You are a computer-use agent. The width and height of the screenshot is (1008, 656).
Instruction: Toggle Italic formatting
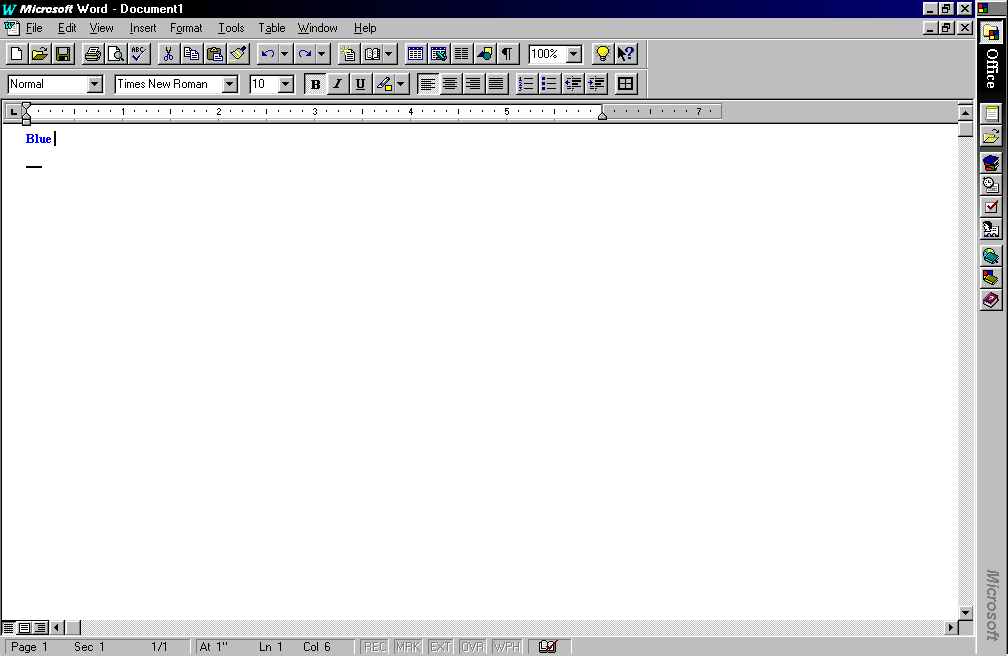coord(338,84)
